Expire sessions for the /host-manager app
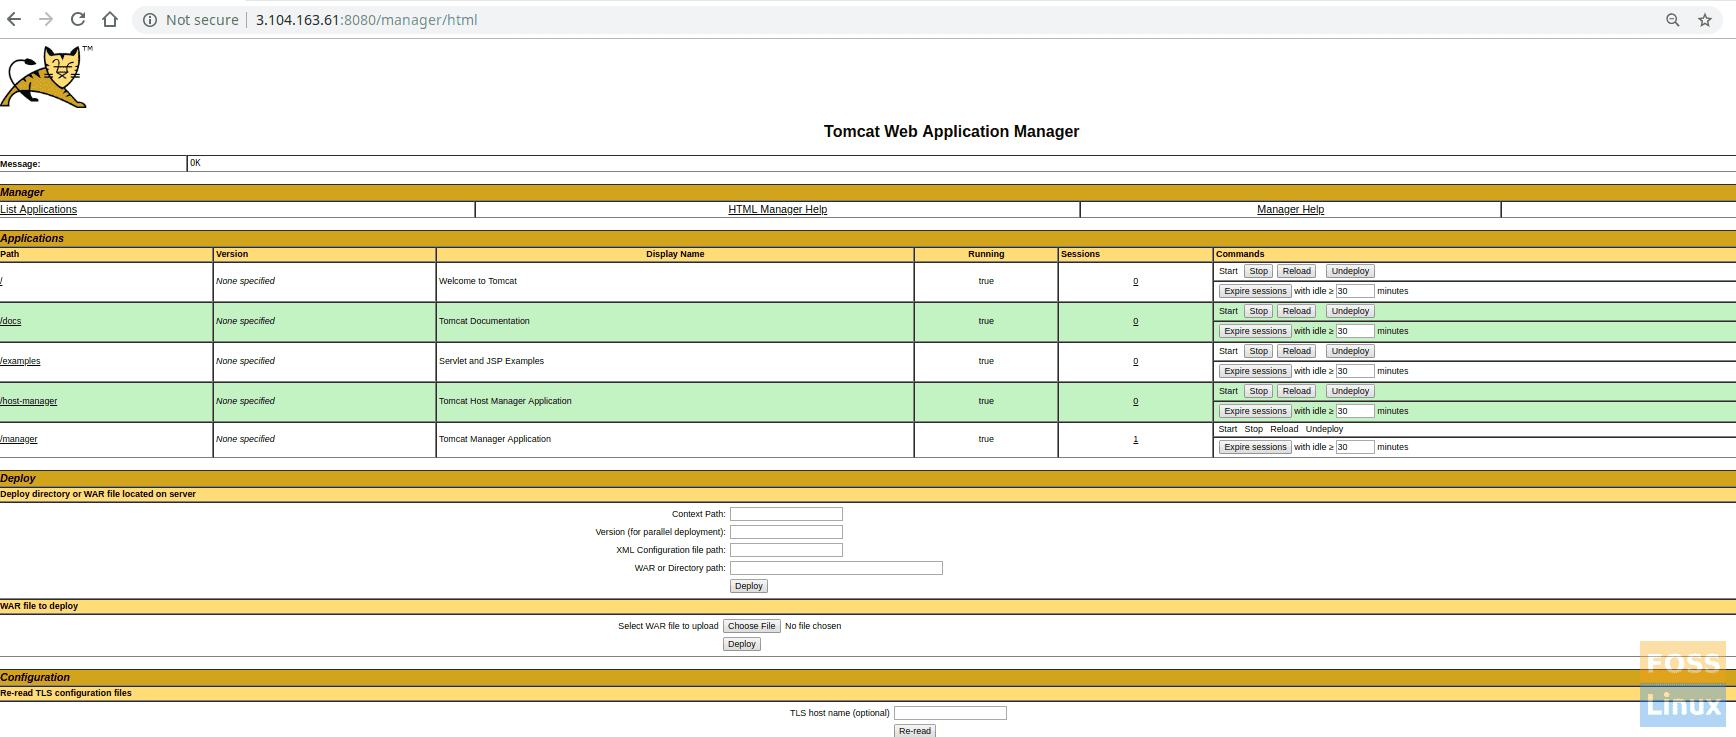The height and width of the screenshot is (737, 1736). [1255, 411]
